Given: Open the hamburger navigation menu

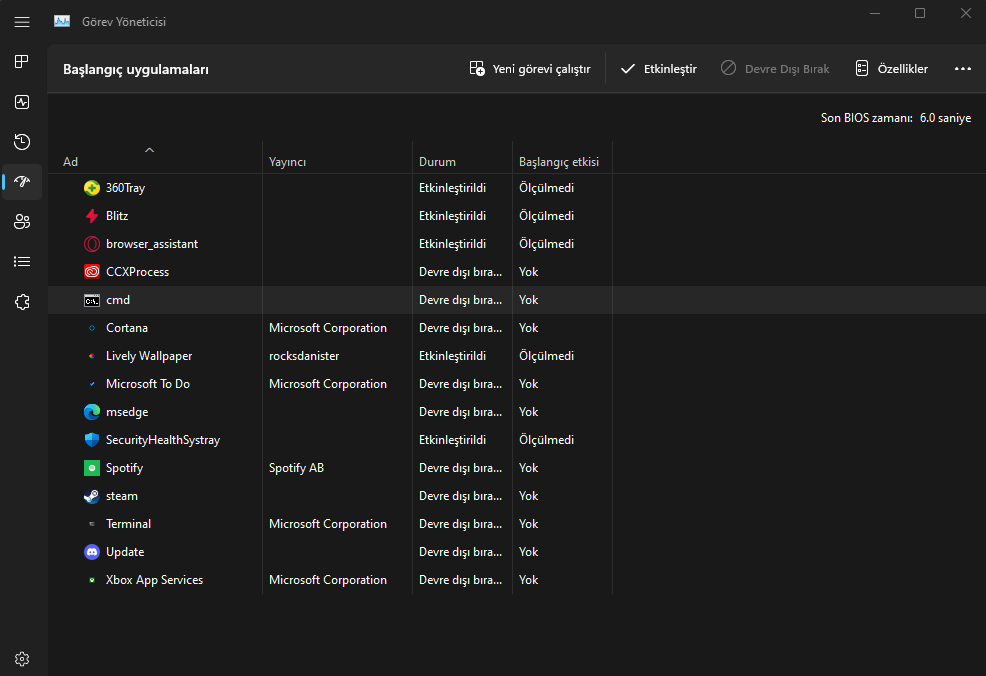Looking at the screenshot, I should [x=22, y=22].
